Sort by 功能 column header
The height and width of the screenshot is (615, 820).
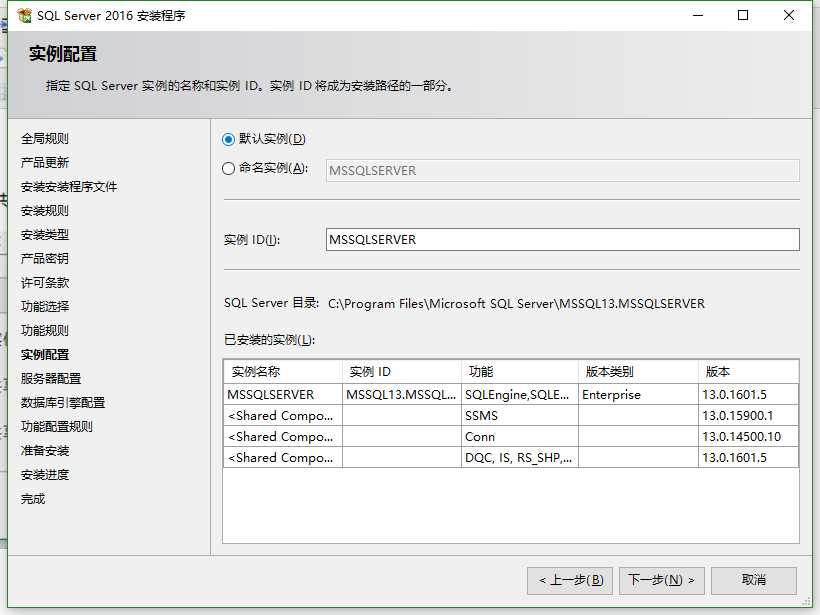coord(520,372)
